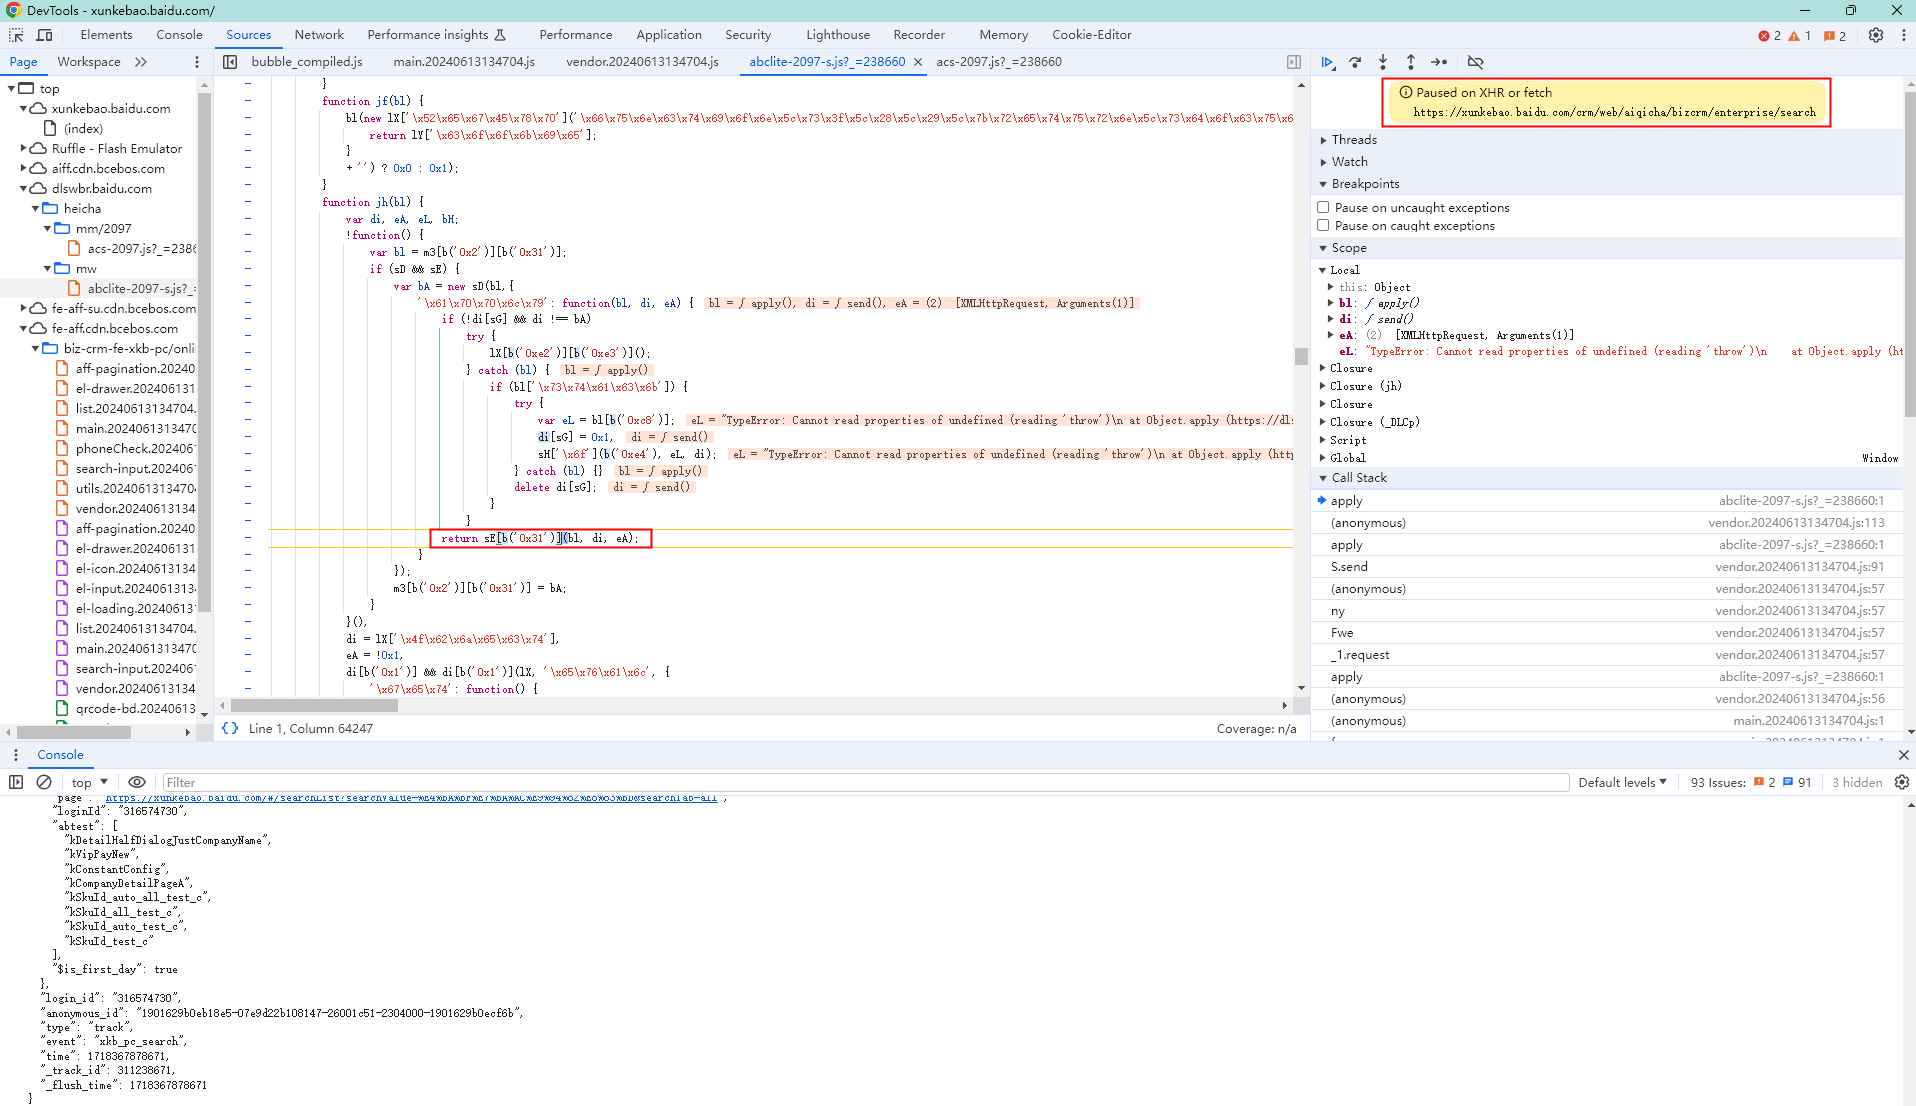Deactivate breakpoints icon

tap(1475, 62)
